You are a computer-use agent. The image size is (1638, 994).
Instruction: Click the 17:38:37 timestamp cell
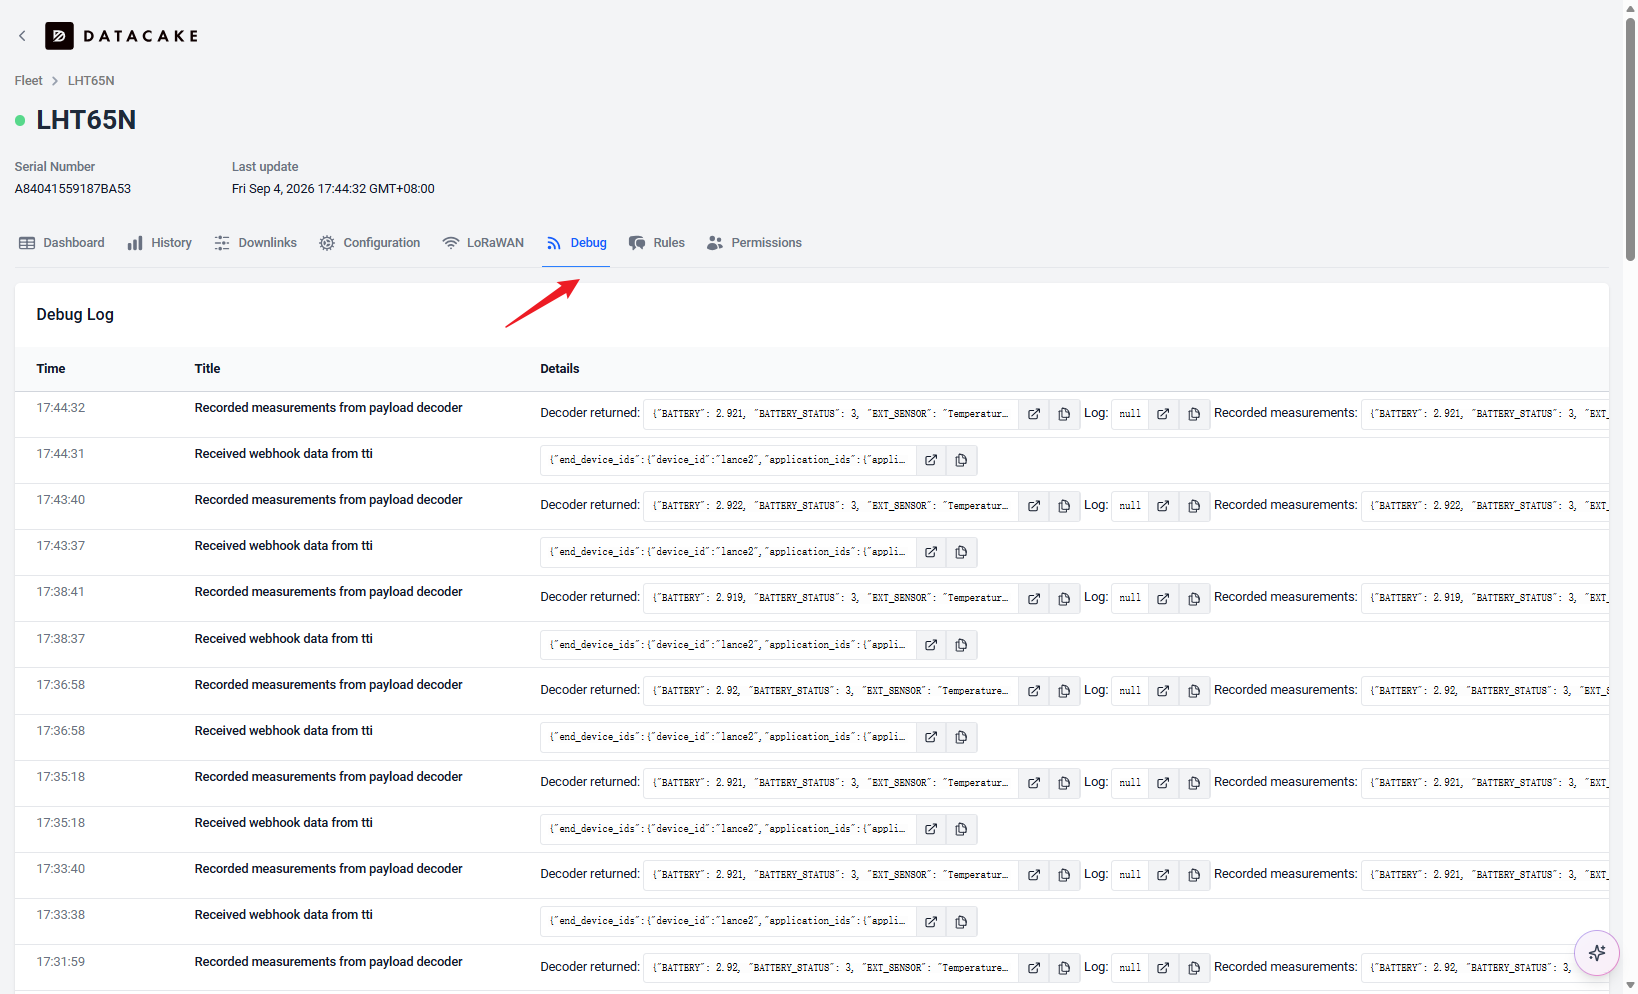(61, 639)
